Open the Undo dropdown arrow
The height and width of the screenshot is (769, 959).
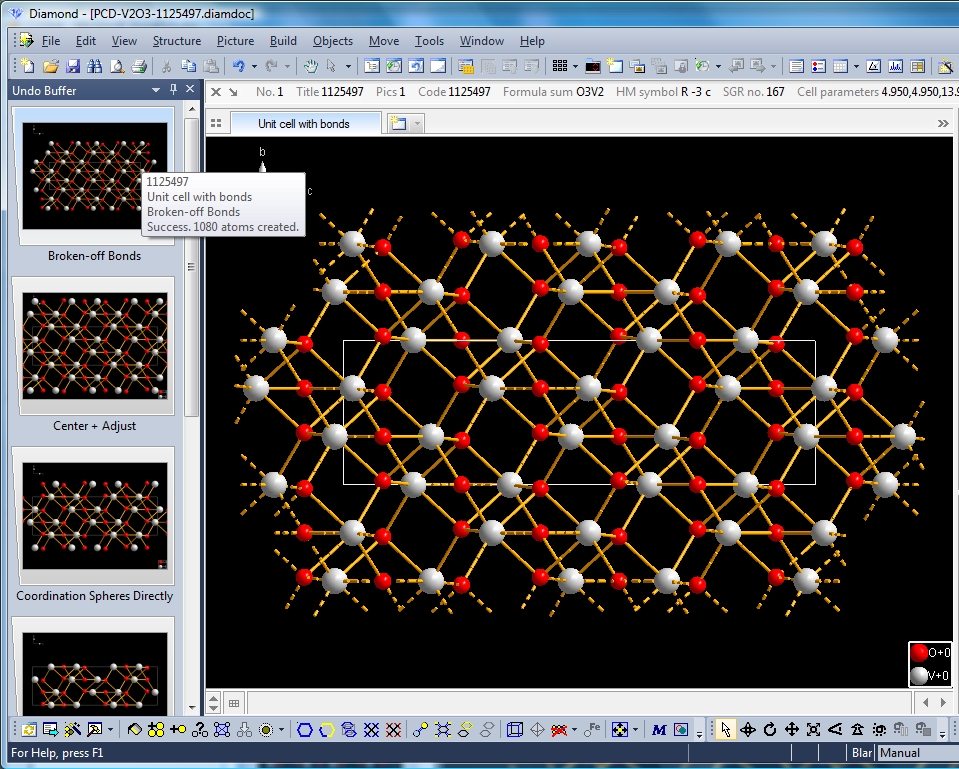(x=254, y=66)
